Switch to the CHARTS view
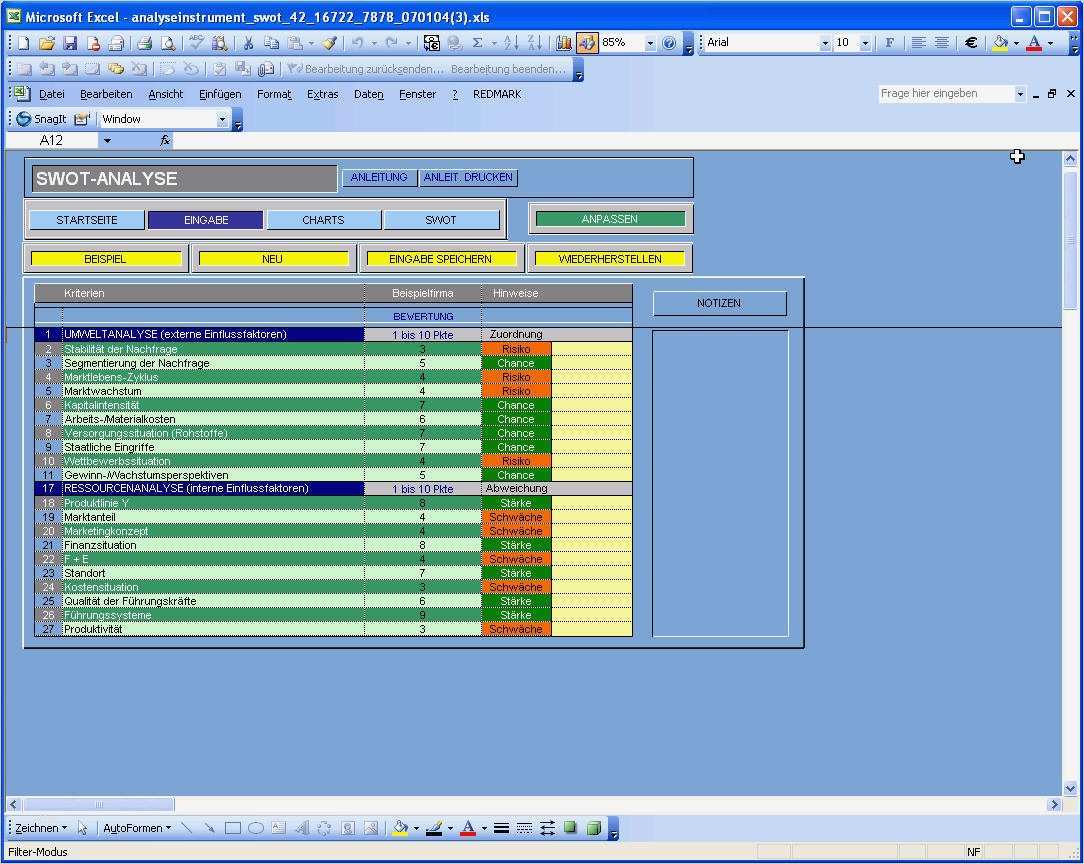 (x=323, y=219)
